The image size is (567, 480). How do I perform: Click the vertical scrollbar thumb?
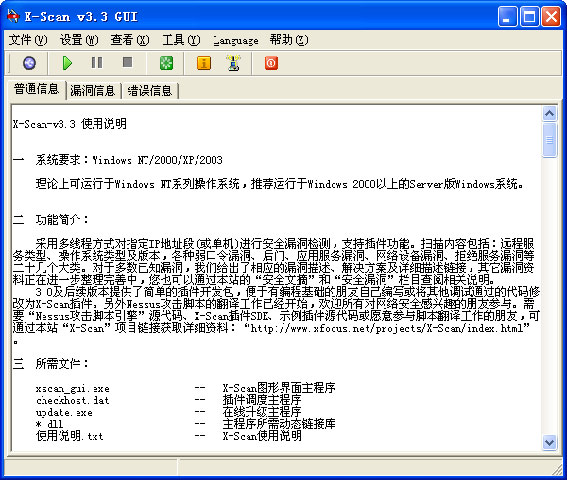549,140
